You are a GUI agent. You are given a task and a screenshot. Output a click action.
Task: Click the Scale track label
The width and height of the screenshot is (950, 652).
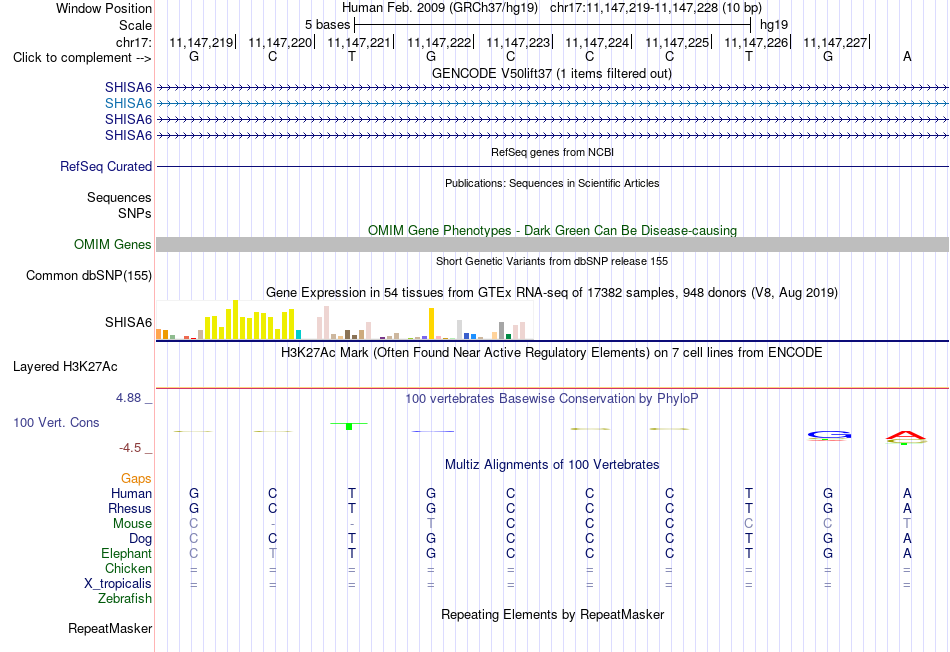pos(135,25)
